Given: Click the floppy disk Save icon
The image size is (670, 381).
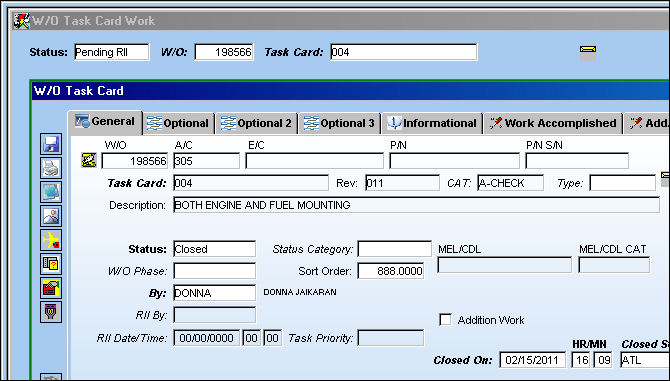Looking at the screenshot, I should (x=51, y=144).
